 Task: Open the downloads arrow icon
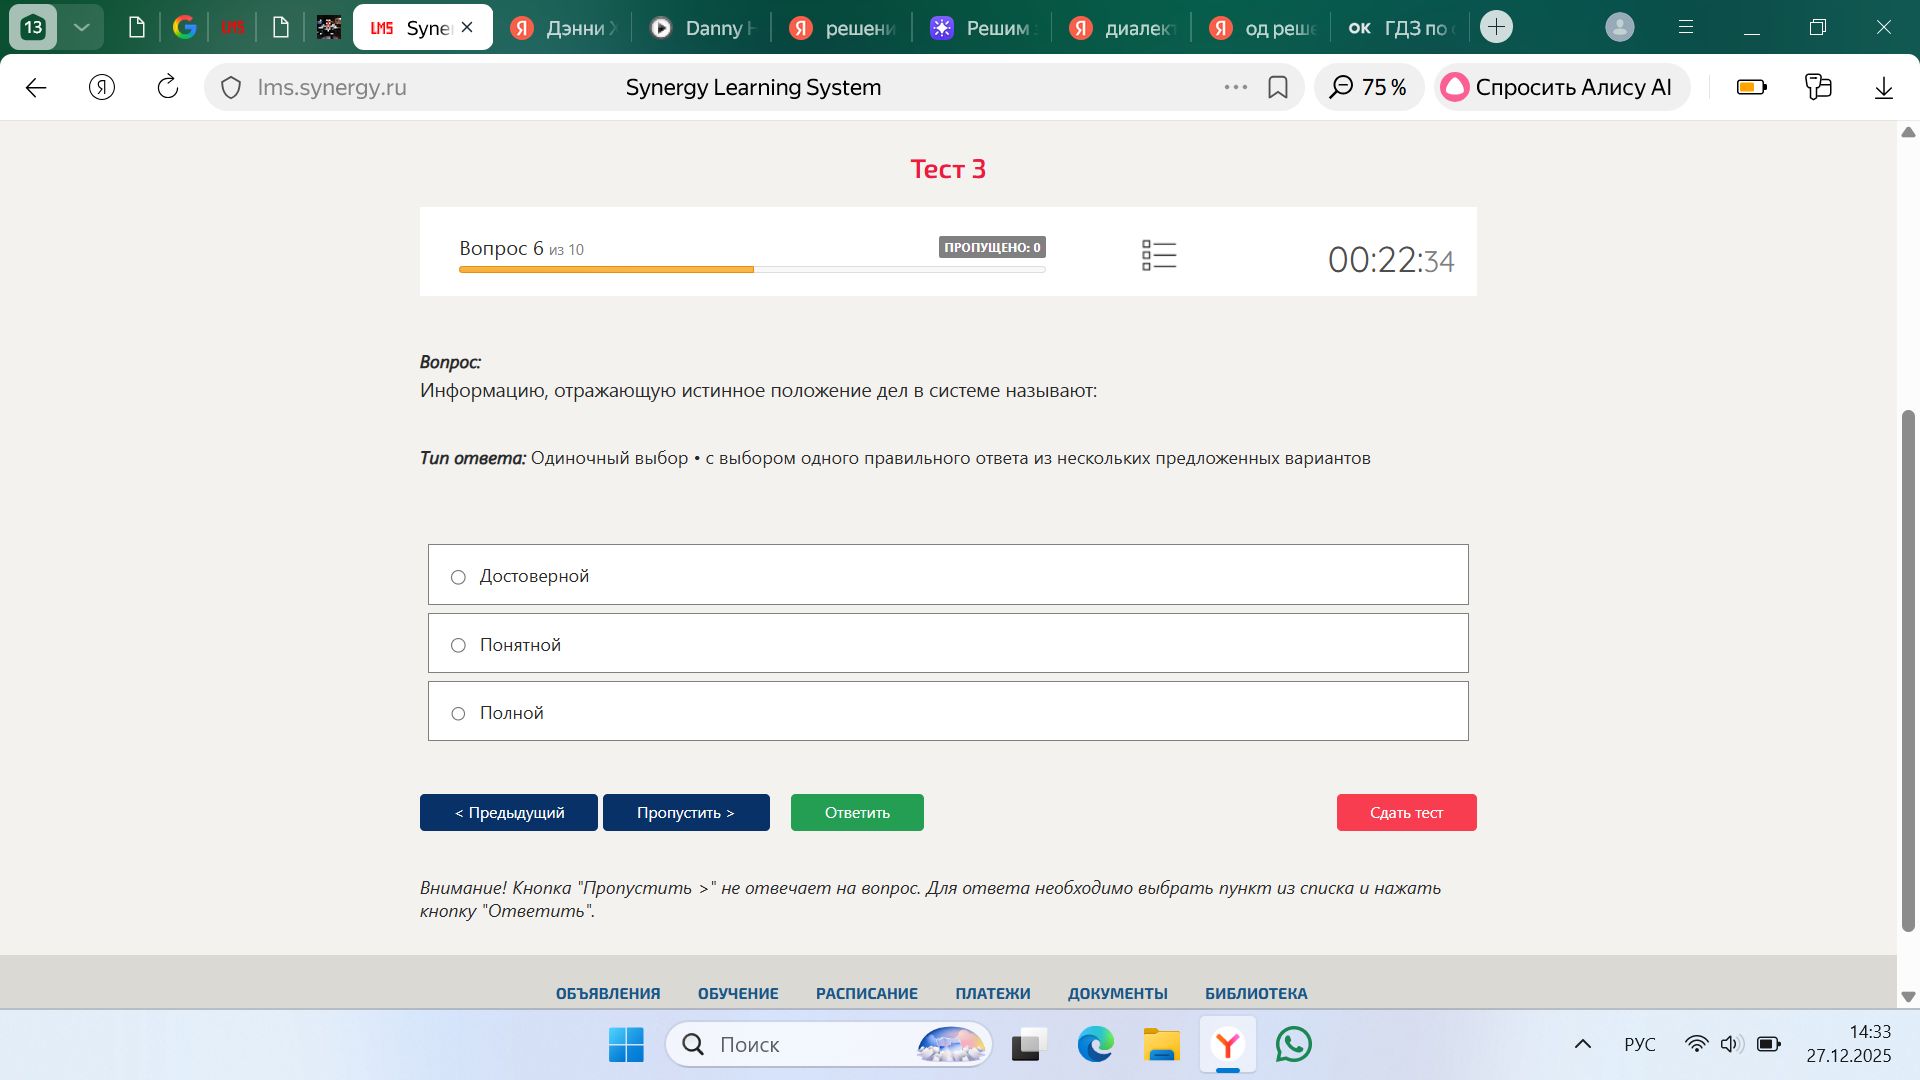click(1884, 87)
